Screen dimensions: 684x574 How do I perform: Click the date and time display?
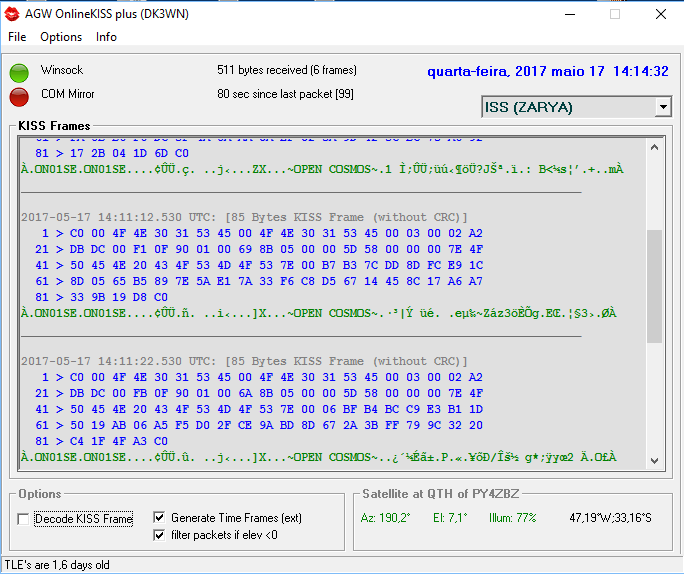tap(547, 71)
